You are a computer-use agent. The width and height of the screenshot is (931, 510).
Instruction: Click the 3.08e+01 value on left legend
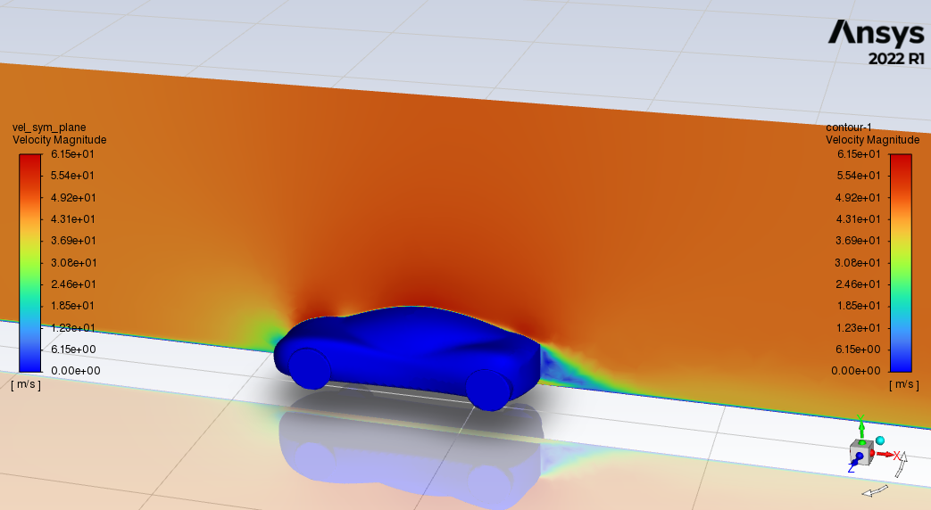pos(74,262)
